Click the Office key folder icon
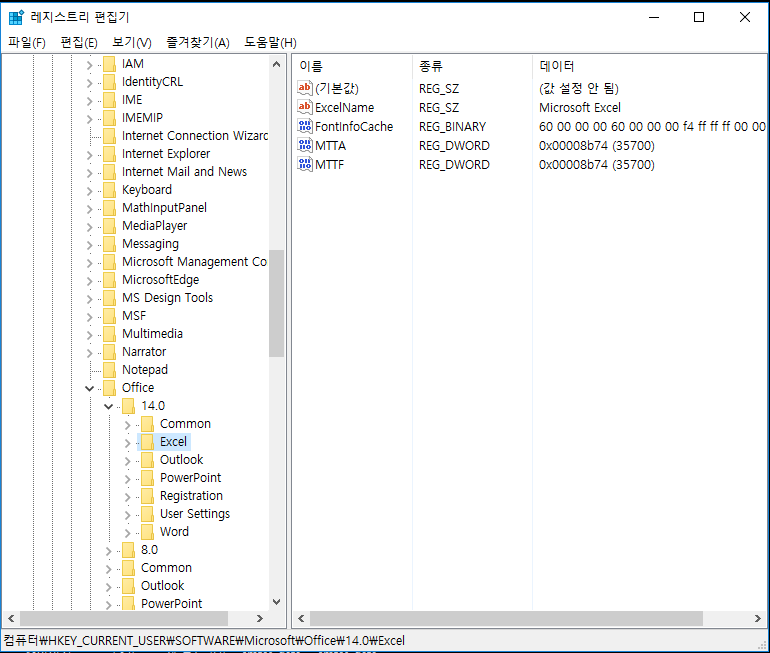The width and height of the screenshot is (770, 653). (110, 388)
